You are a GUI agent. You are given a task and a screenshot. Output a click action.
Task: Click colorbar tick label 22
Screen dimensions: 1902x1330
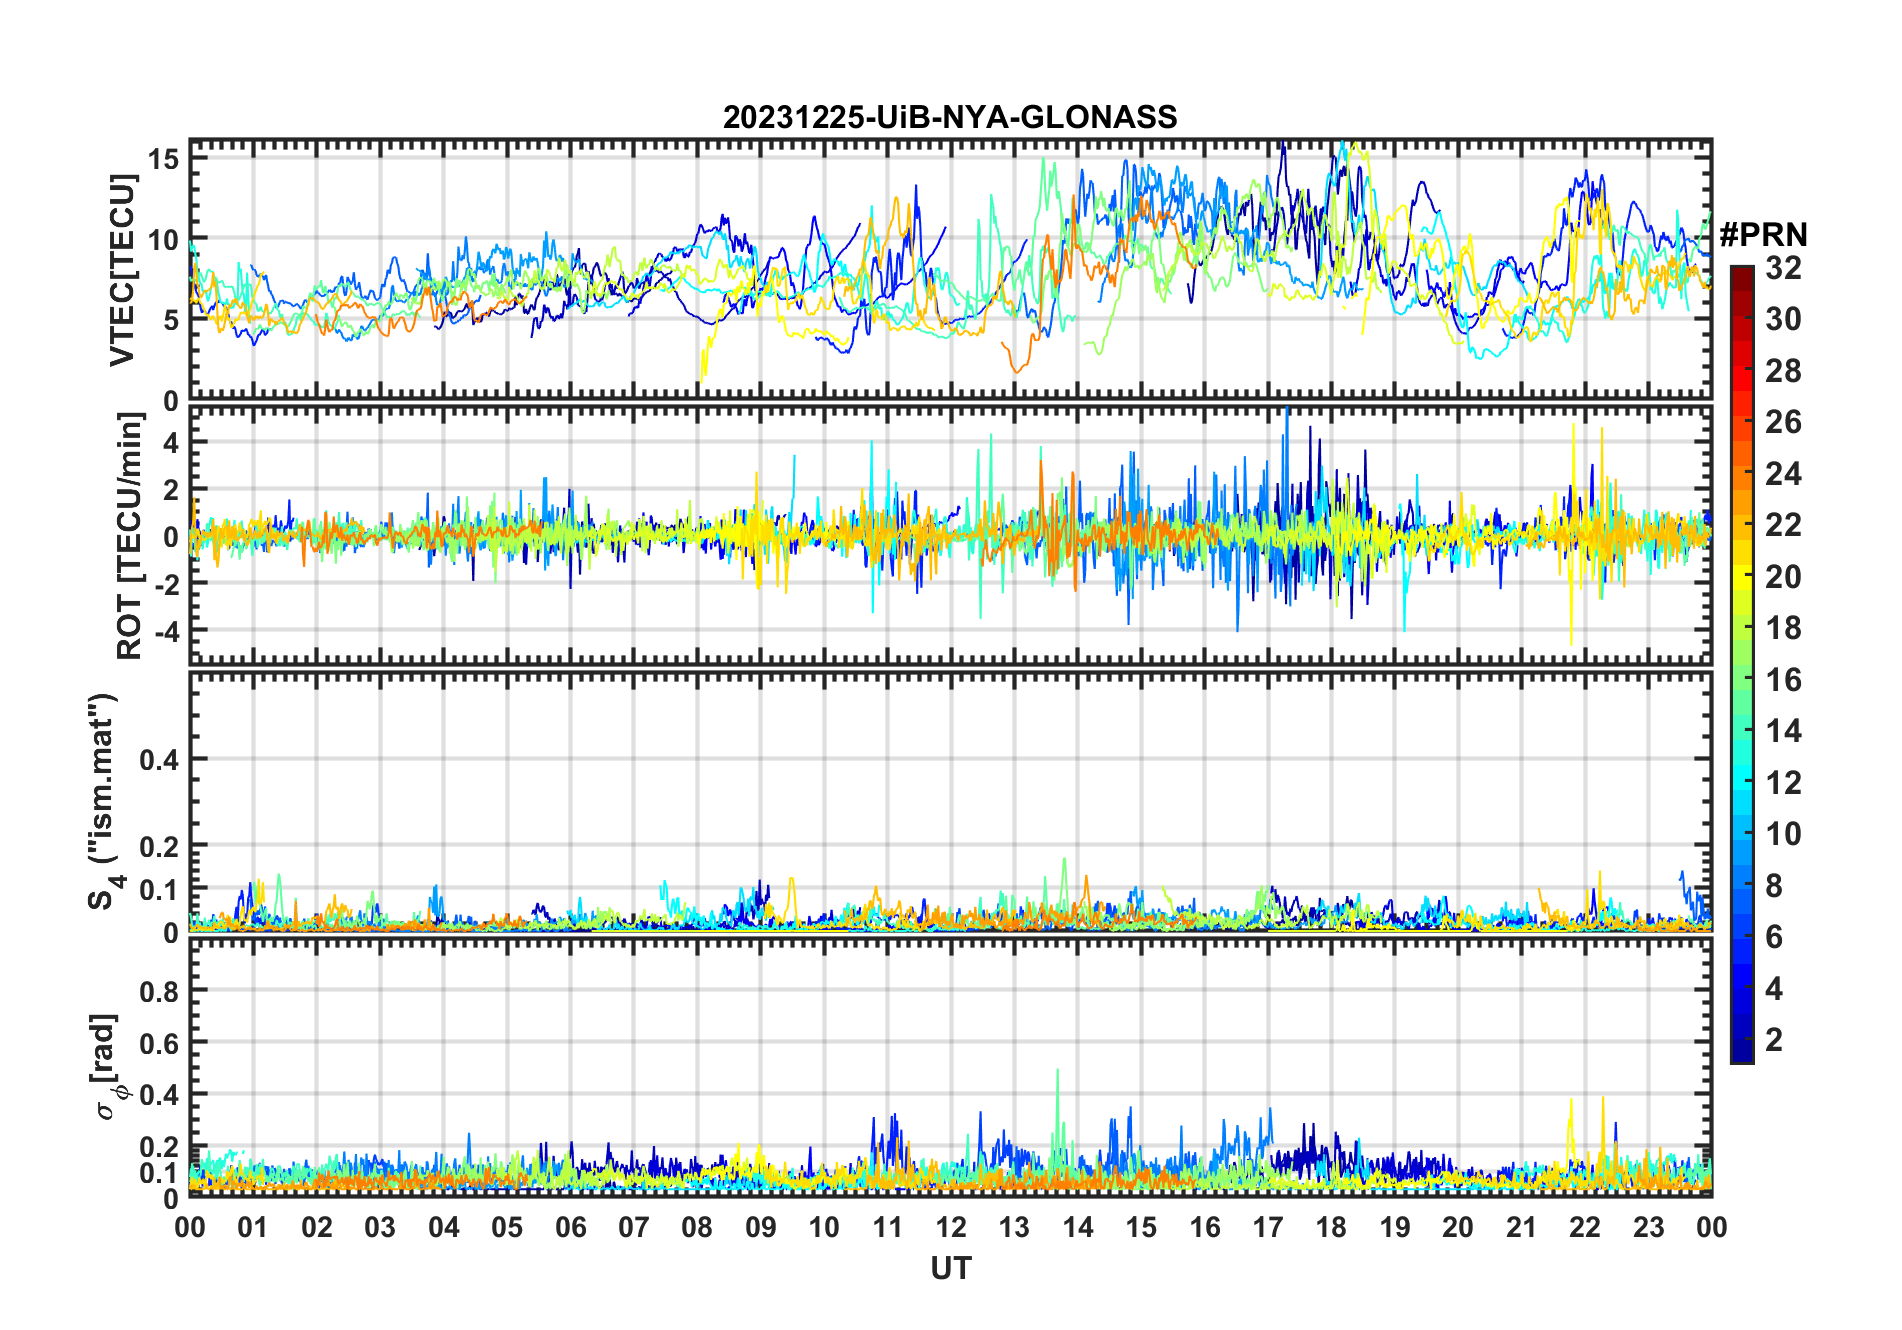1783,525
